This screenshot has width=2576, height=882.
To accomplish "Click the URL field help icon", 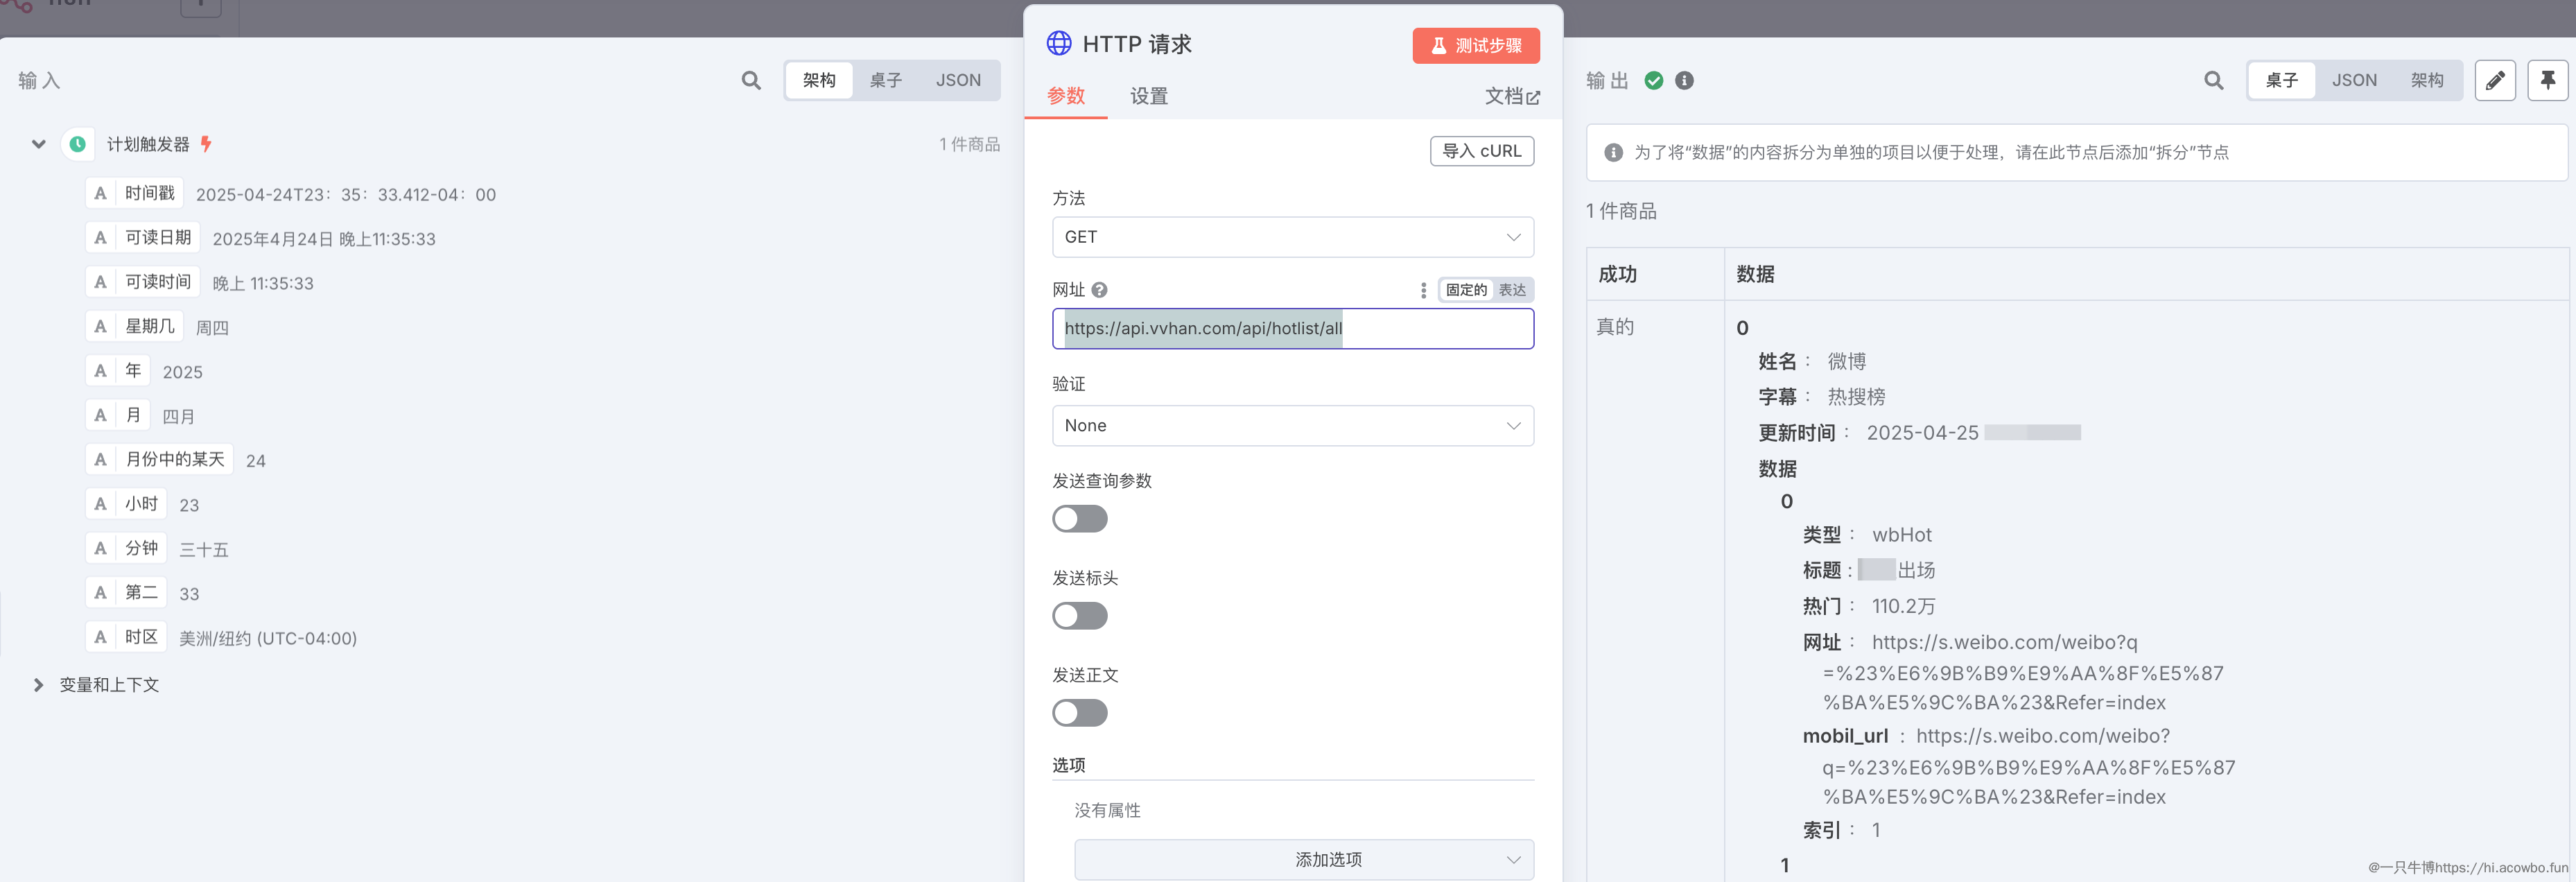I will [1099, 290].
